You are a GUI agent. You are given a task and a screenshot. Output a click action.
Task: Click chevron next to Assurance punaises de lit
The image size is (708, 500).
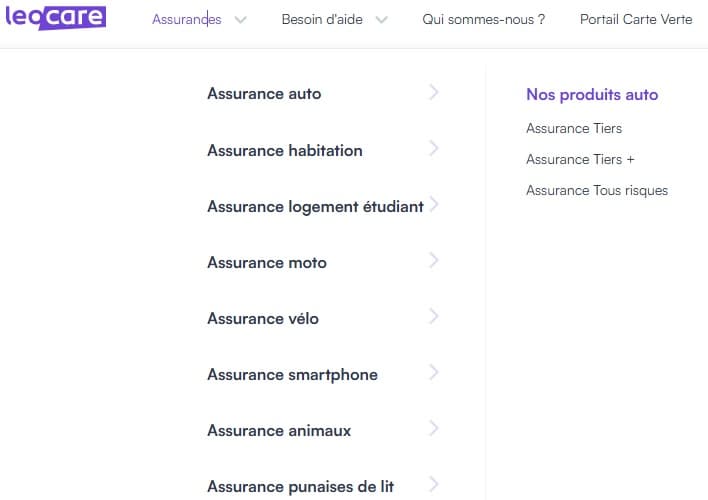[x=434, y=485]
